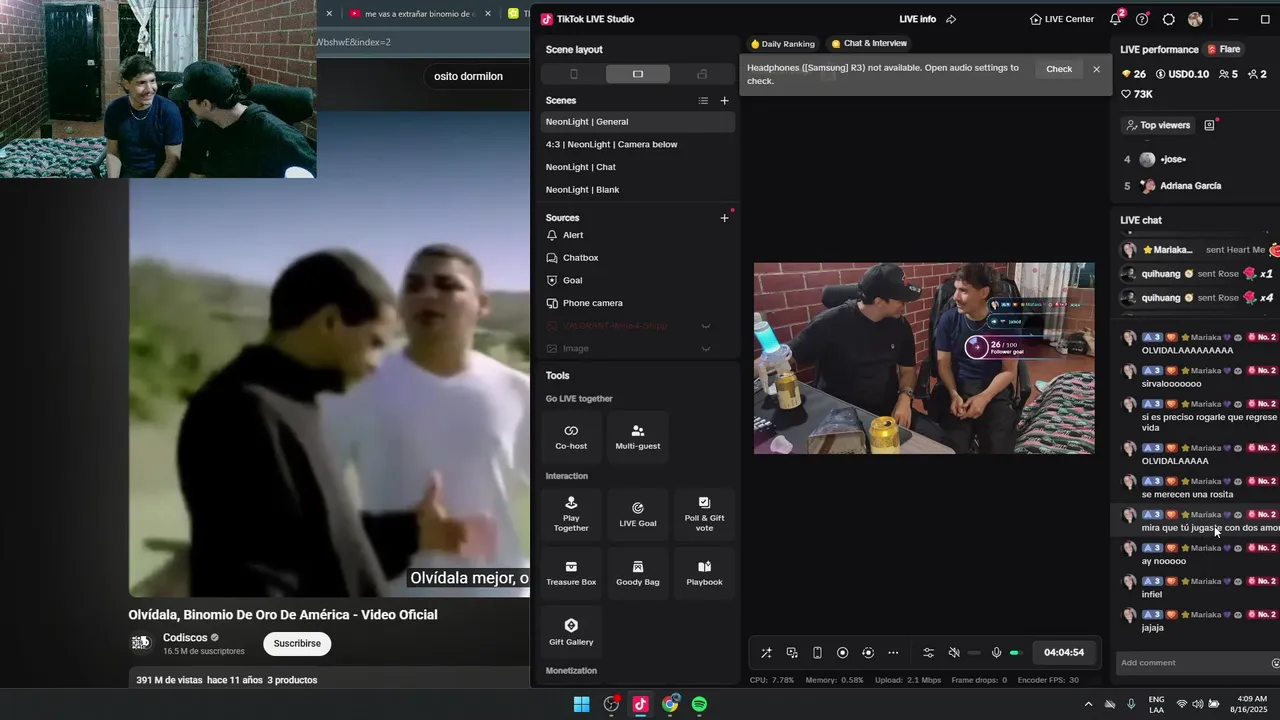Select NeonLight | Chat scene
The width and height of the screenshot is (1280, 720).
(638, 167)
